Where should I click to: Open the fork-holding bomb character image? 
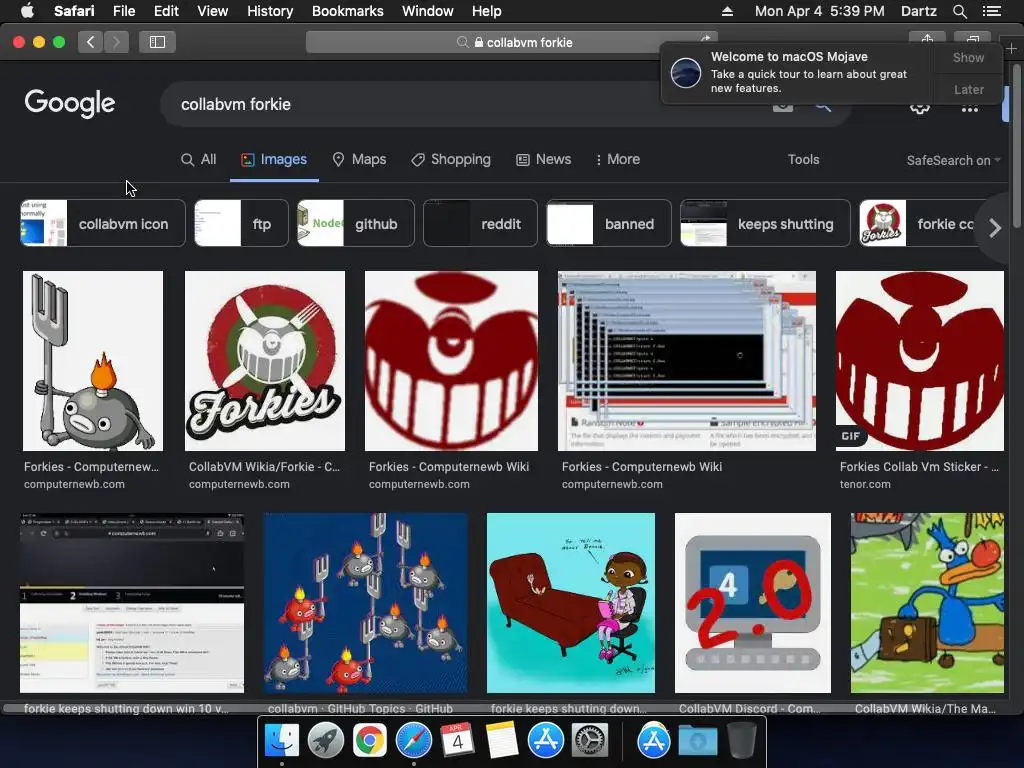click(93, 361)
